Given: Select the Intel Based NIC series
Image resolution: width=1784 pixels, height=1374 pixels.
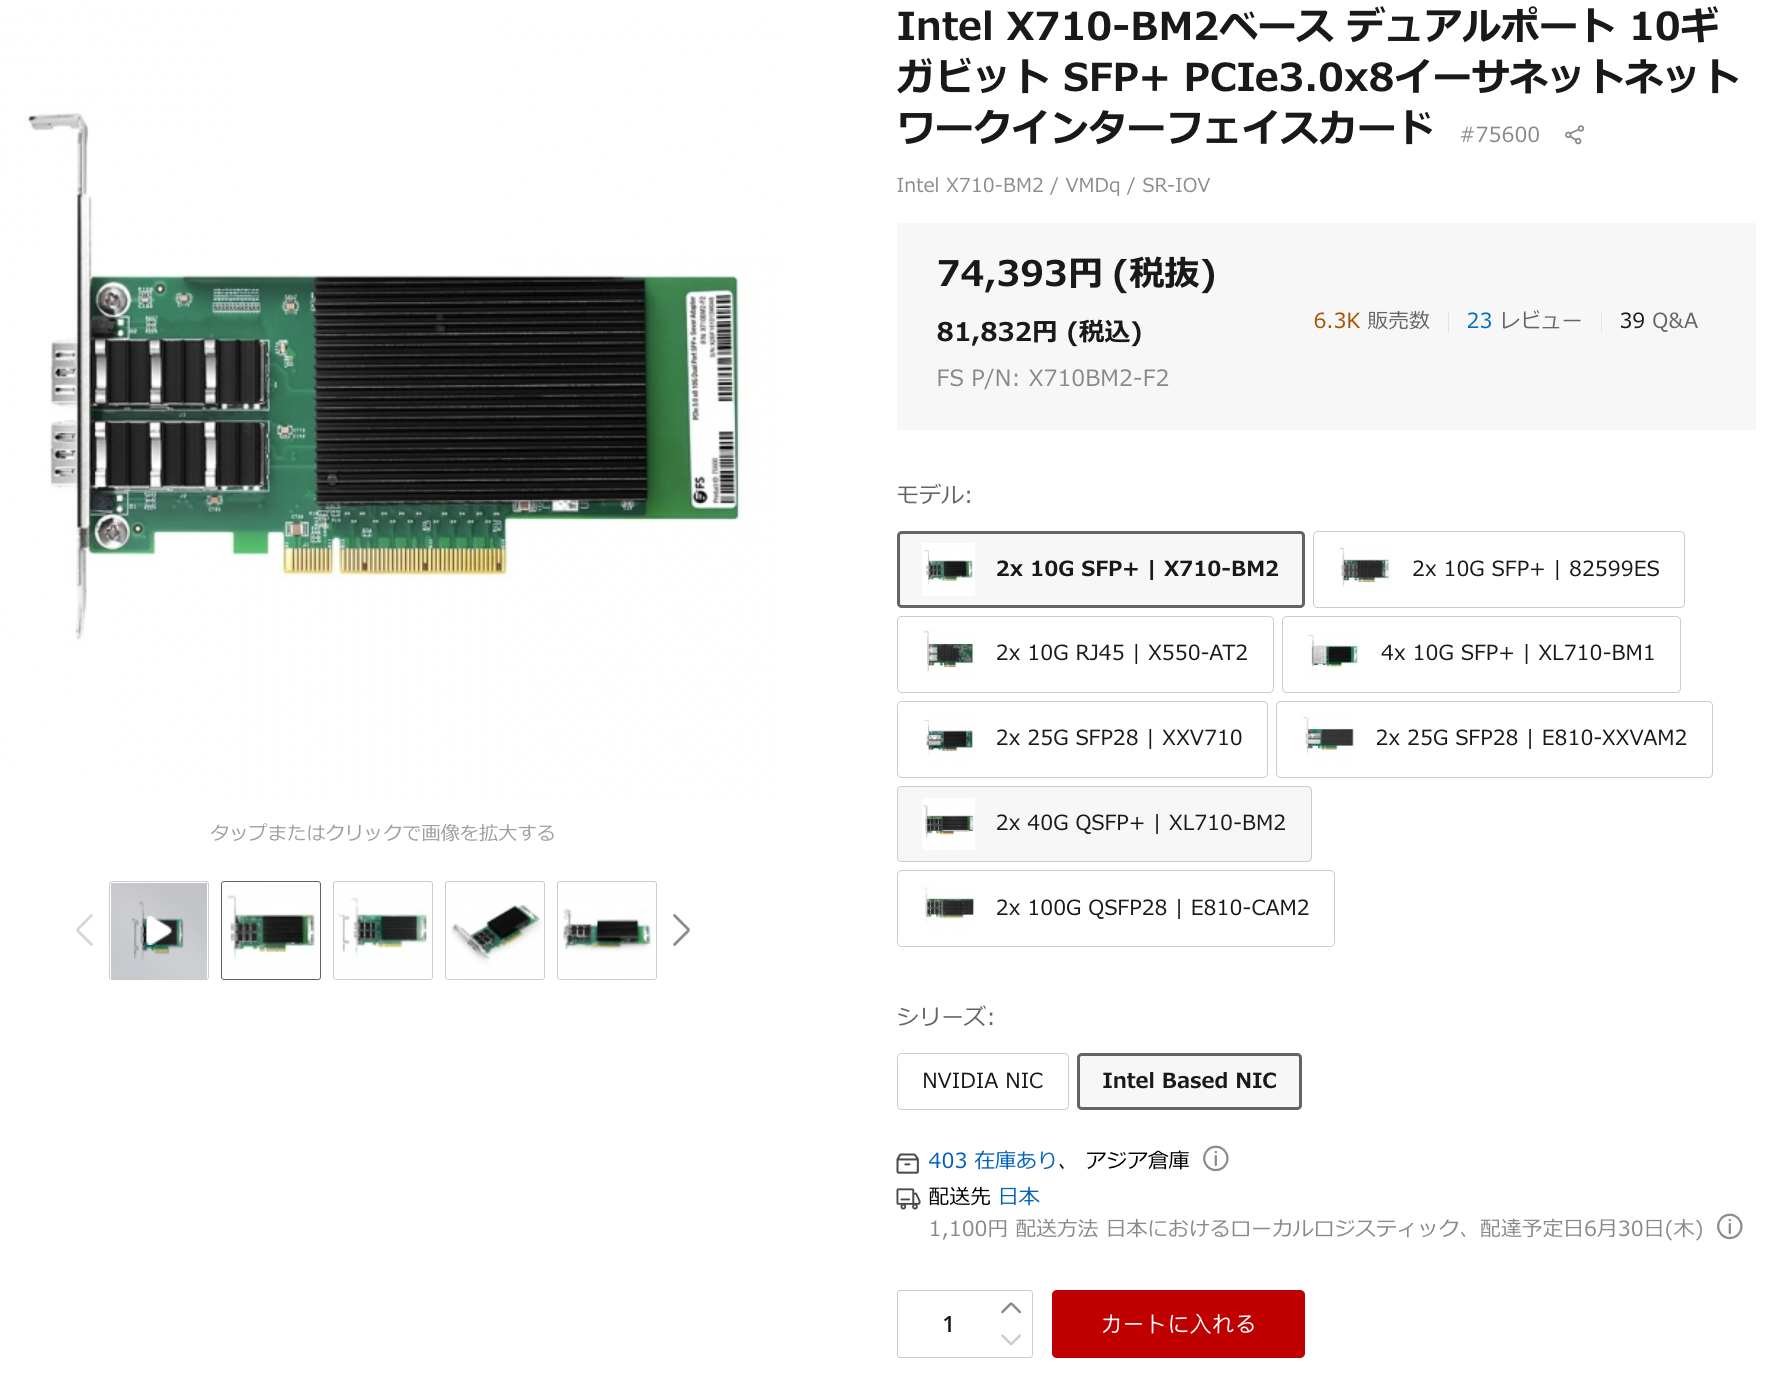Looking at the screenshot, I should (x=1189, y=1081).
